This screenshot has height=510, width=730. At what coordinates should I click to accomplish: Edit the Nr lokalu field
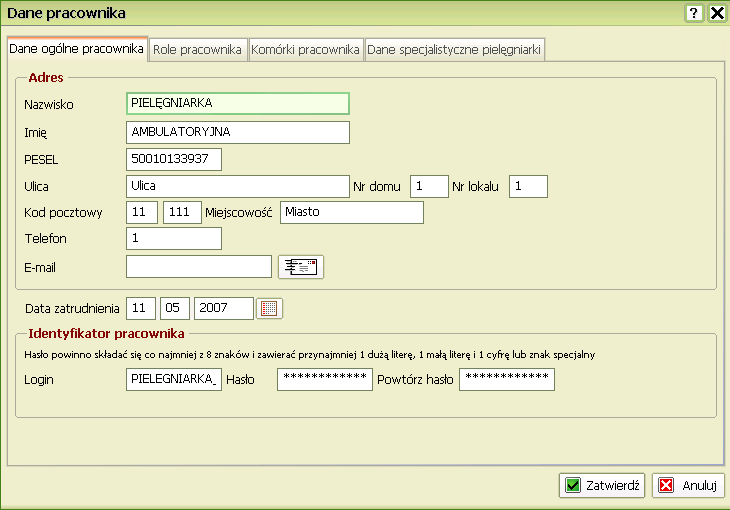click(528, 186)
